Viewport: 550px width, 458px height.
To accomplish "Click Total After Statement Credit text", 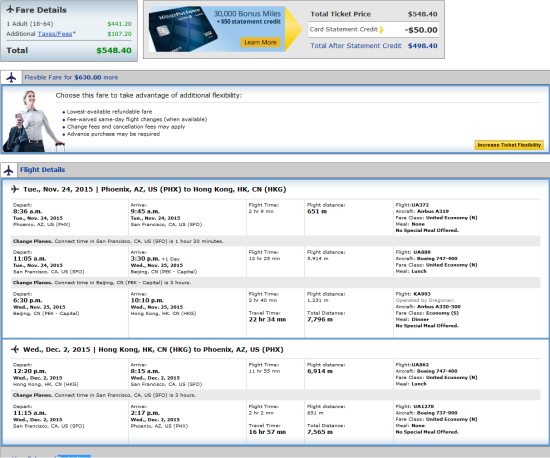I will coord(356,46).
